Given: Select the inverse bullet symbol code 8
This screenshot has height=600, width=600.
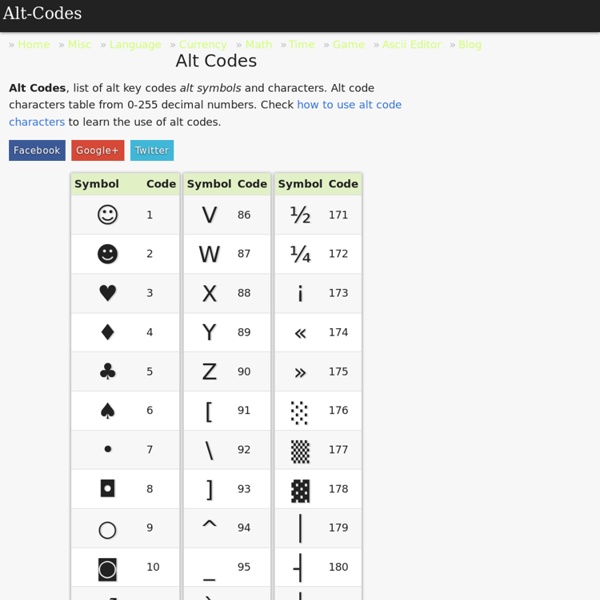Looking at the screenshot, I should [x=107, y=489].
